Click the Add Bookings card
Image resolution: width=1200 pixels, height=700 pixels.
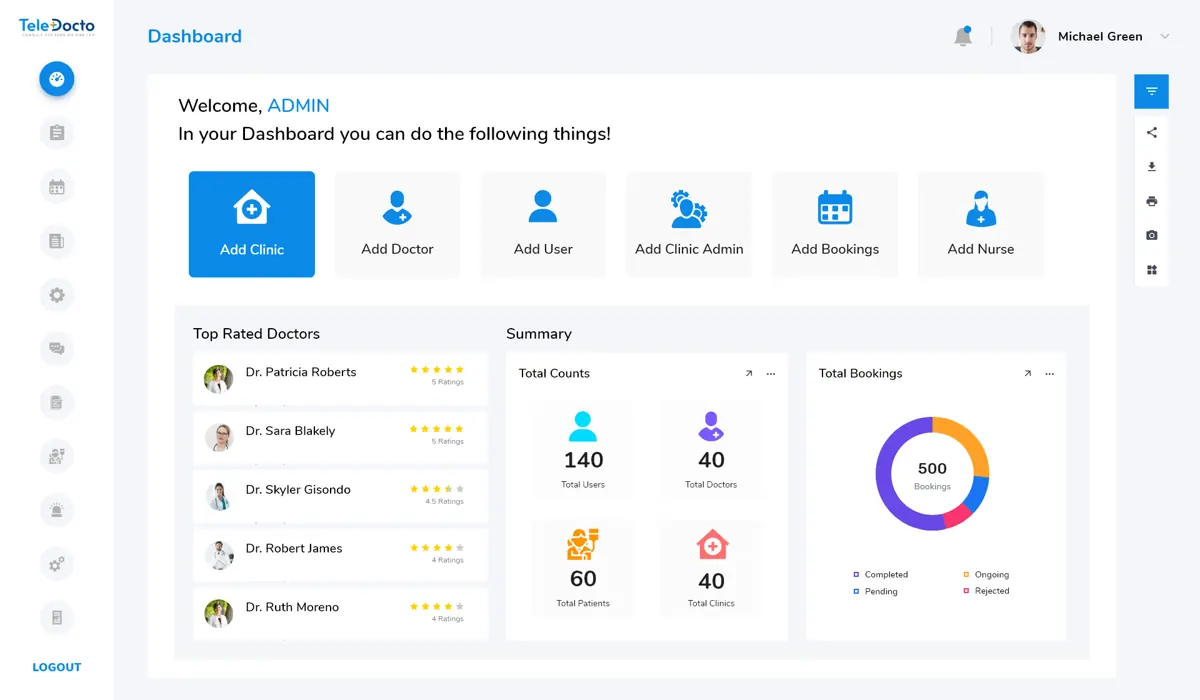pyautogui.click(x=835, y=224)
